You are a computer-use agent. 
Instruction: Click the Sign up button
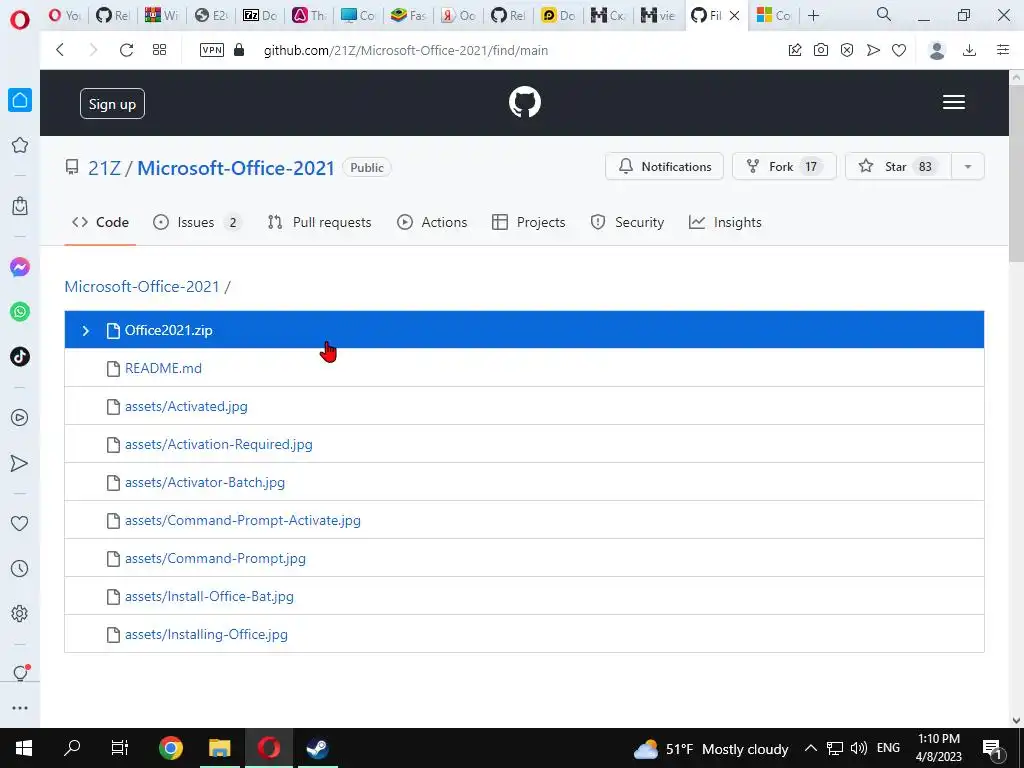coord(112,104)
